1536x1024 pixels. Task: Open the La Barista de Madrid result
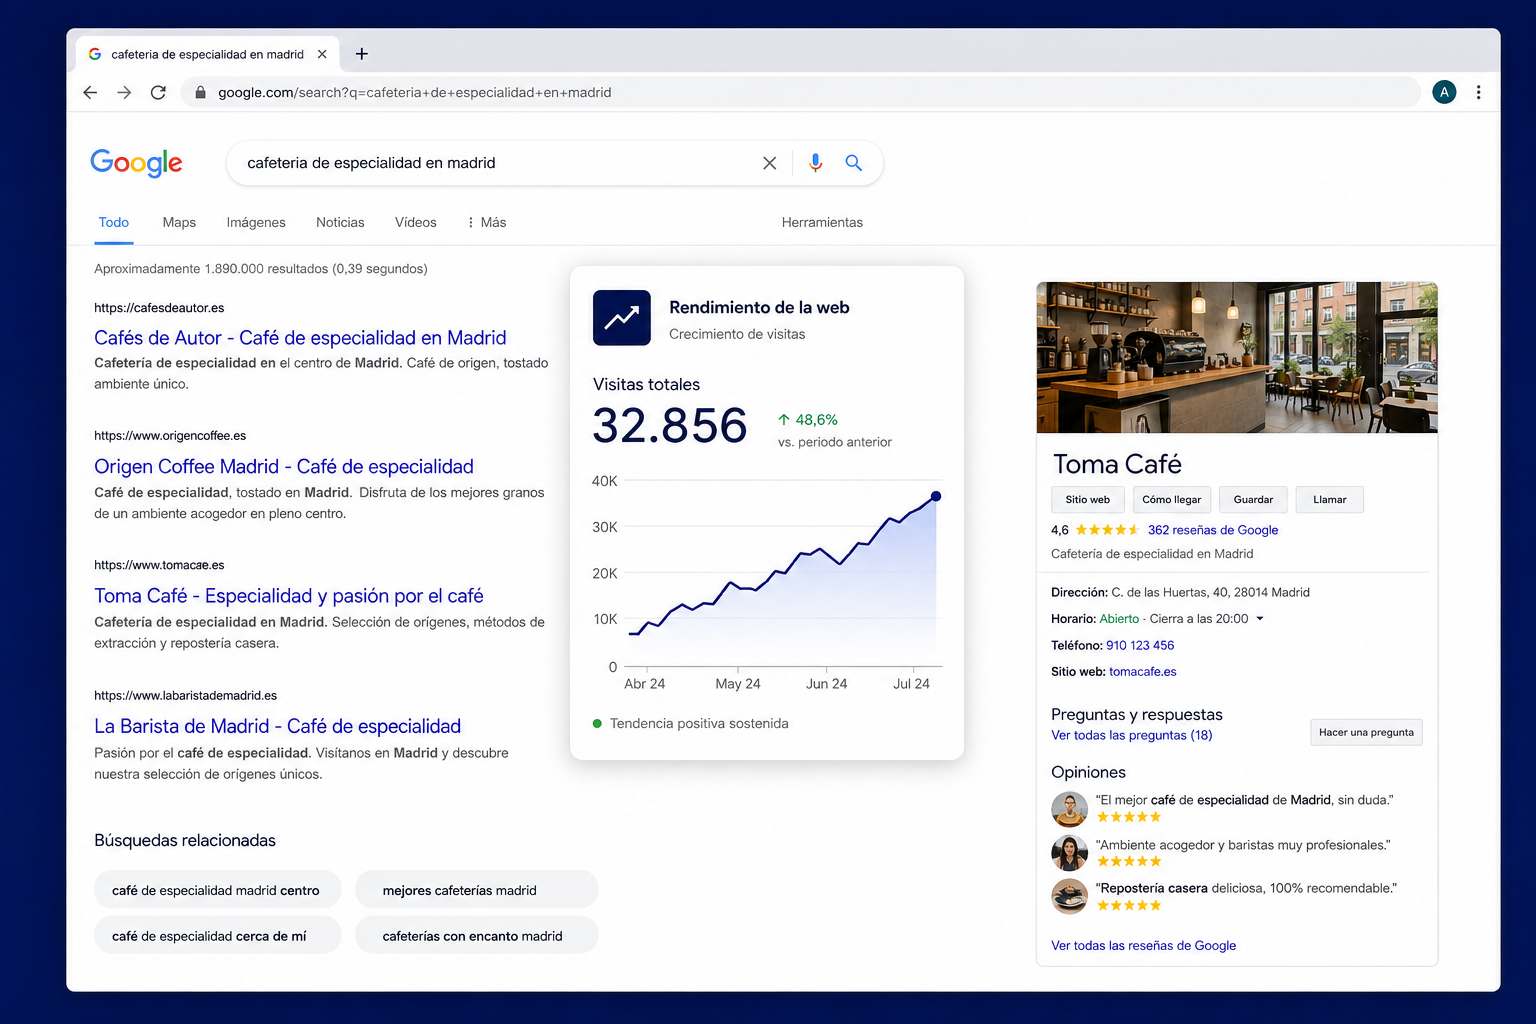278,727
